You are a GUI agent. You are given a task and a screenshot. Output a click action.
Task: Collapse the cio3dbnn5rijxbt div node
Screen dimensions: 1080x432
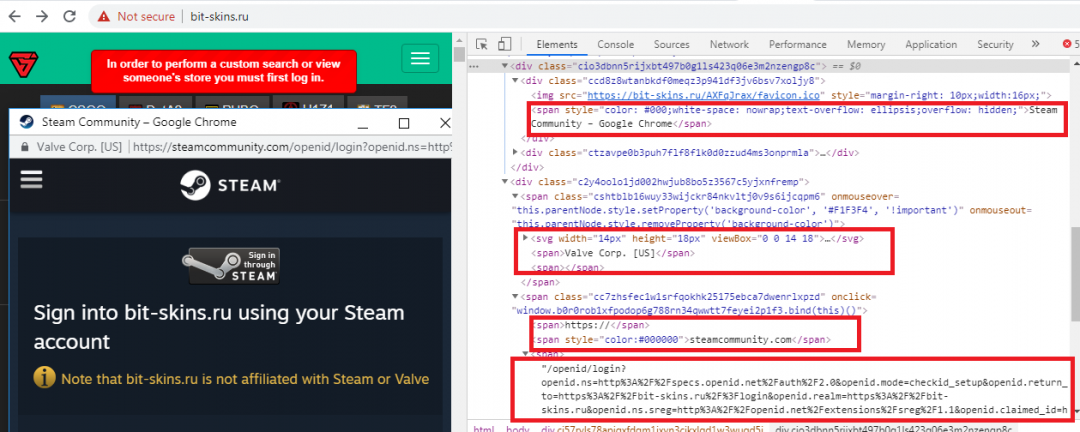504,66
